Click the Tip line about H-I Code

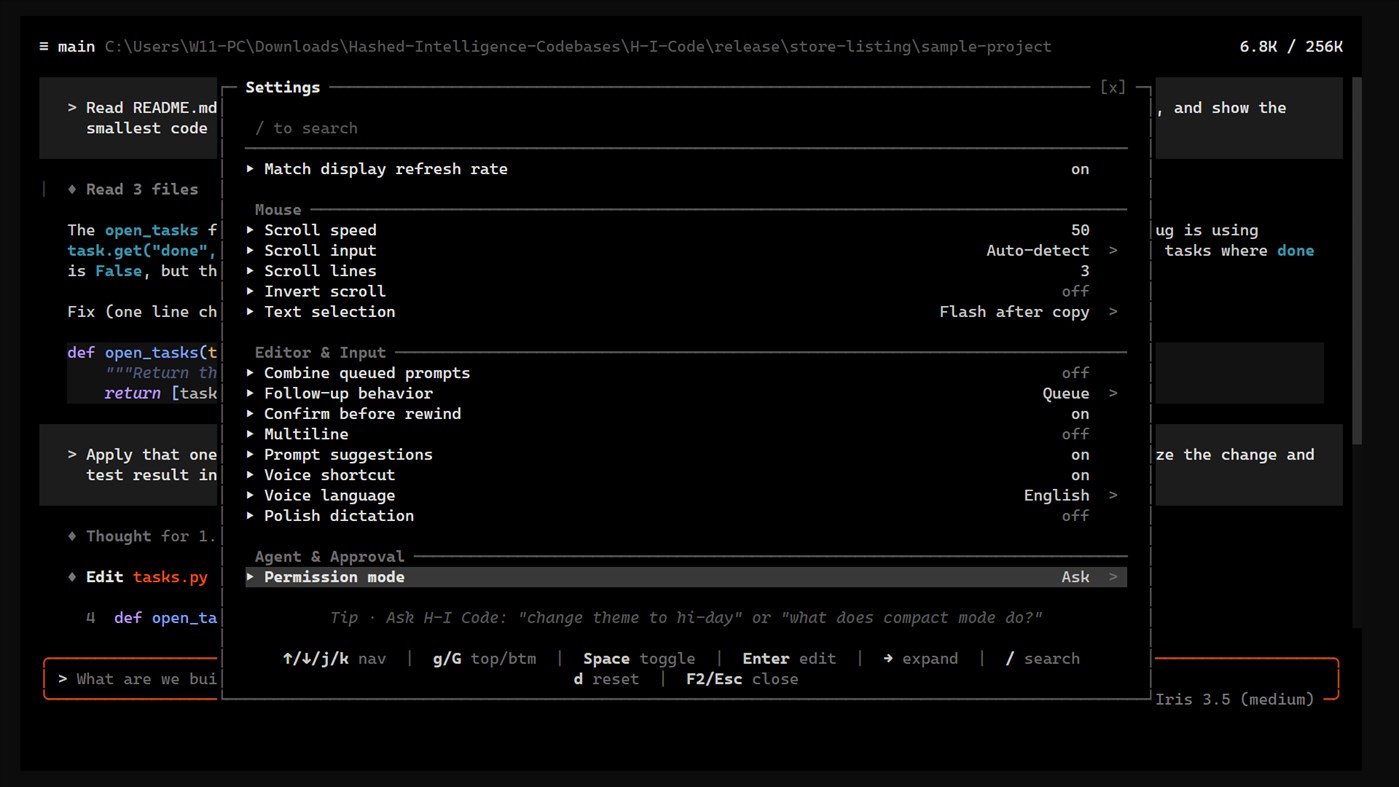(686, 618)
